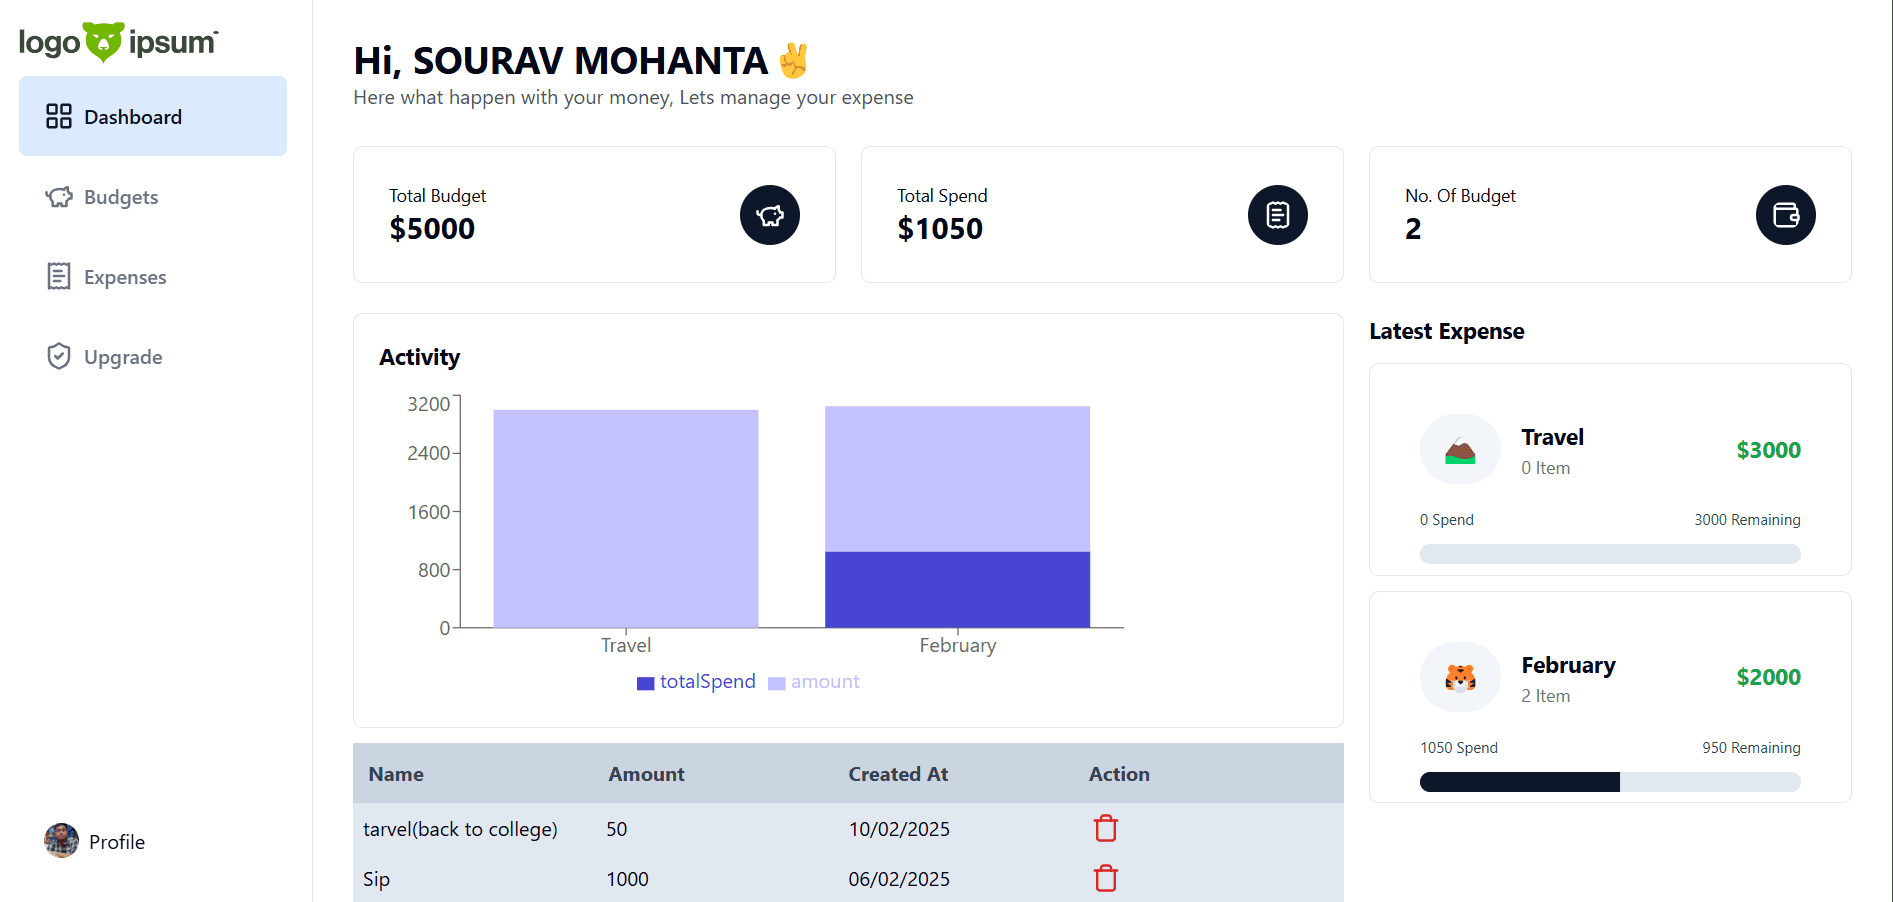Toggle totalSpend series in chart legend
The width and height of the screenshot is (1893, 902).
pyautogui.click(x=696, y=682)
